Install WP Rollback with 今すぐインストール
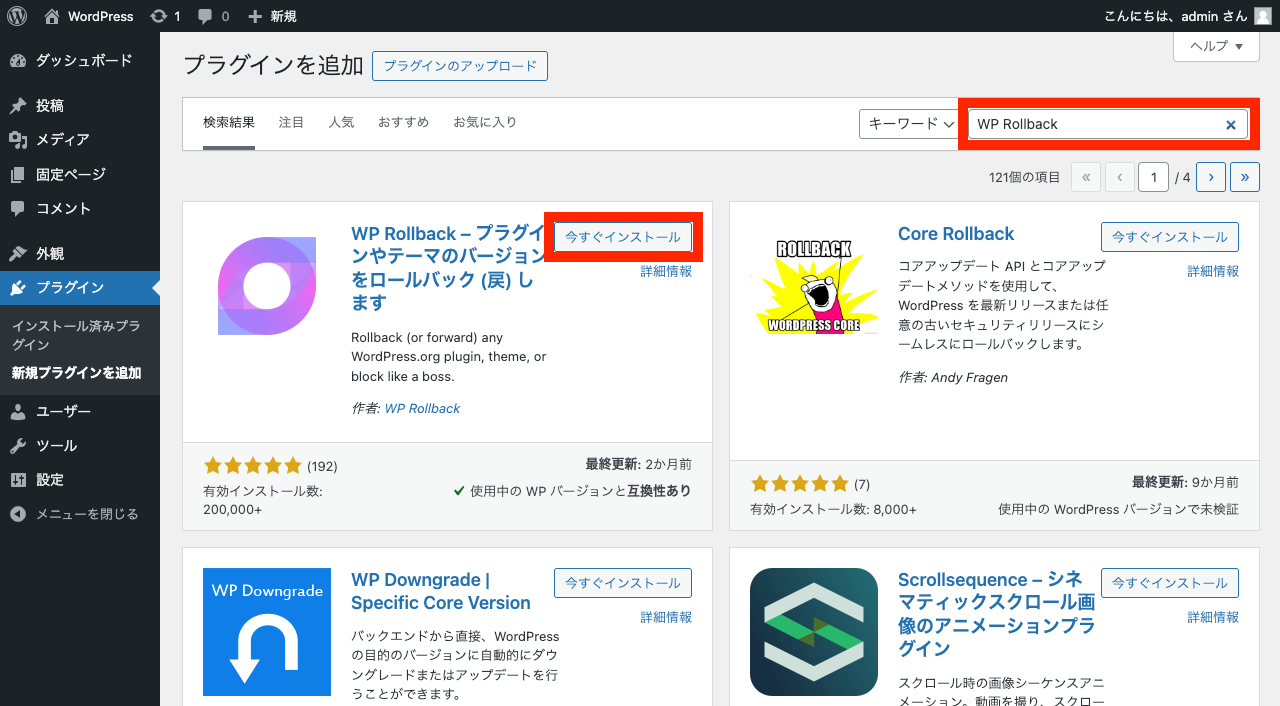The image size is (1280, 706). (623, 237)
